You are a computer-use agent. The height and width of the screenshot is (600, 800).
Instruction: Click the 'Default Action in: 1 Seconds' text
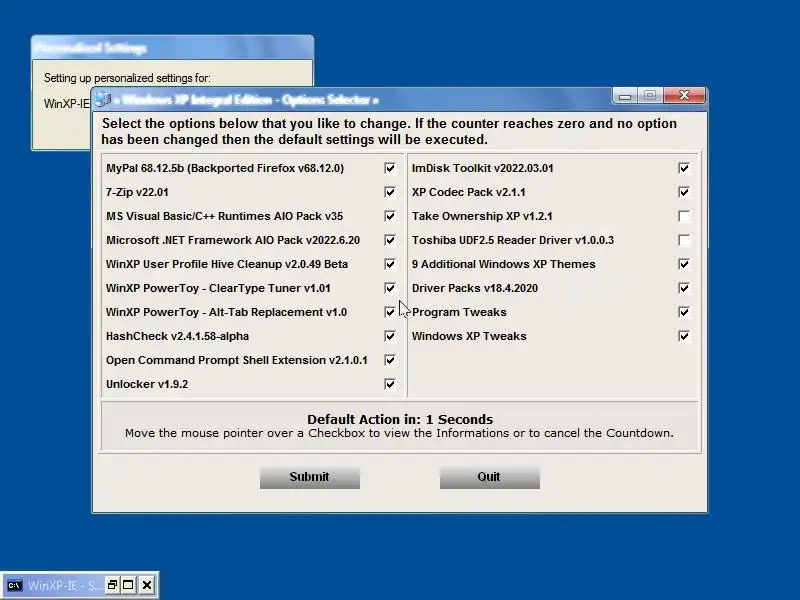400,419
